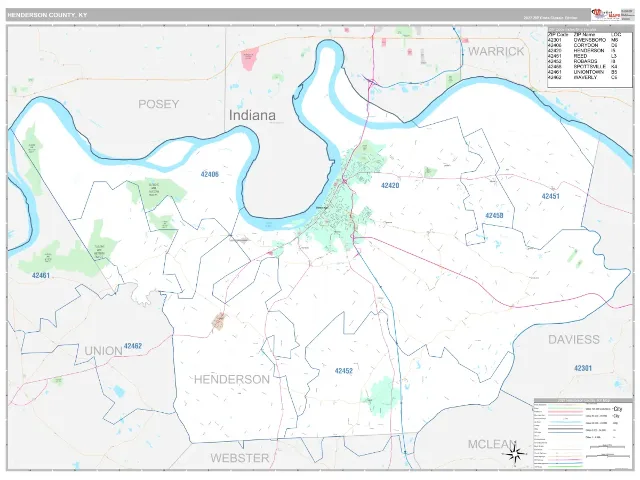Click "REED" row in ZIP index table
The image size is (640, 480).
point(583,56)
